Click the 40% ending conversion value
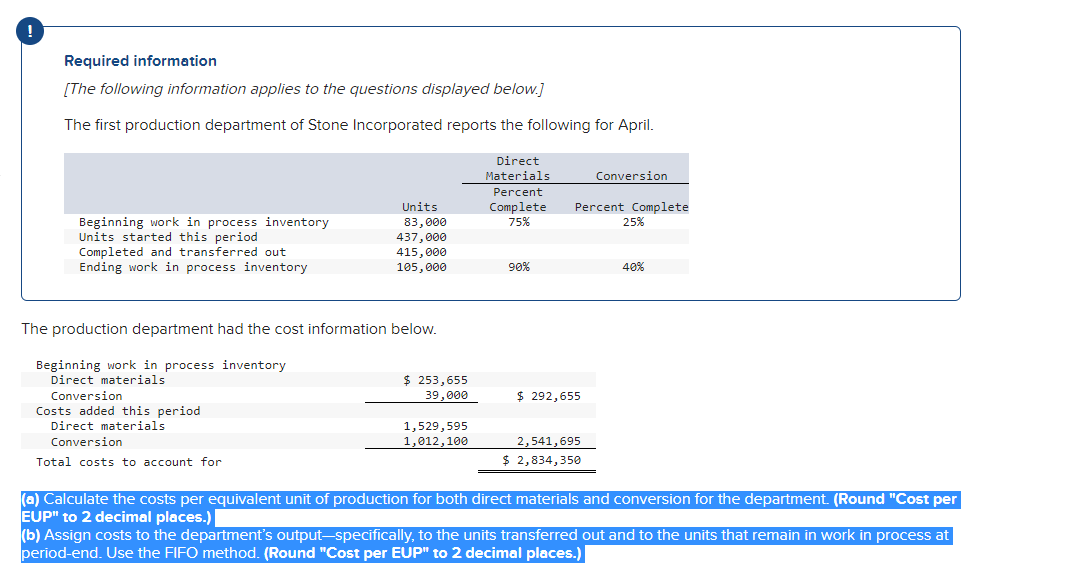This screenshot has width=1076, height=573. (x=633, y=267)
